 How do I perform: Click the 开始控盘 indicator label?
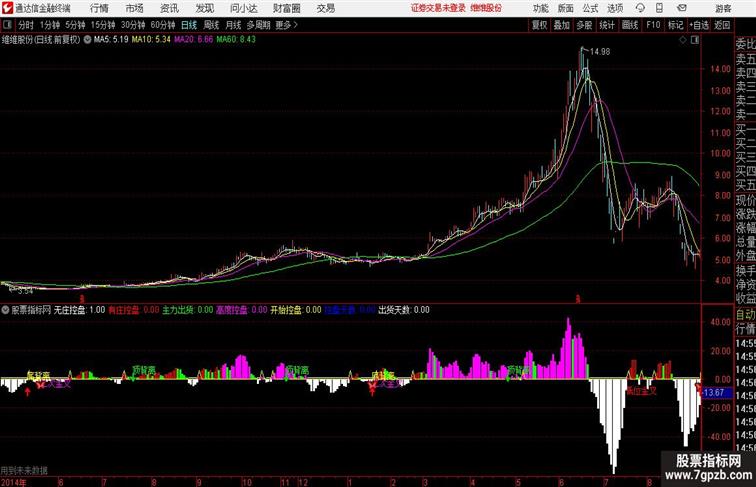[288, 310]
